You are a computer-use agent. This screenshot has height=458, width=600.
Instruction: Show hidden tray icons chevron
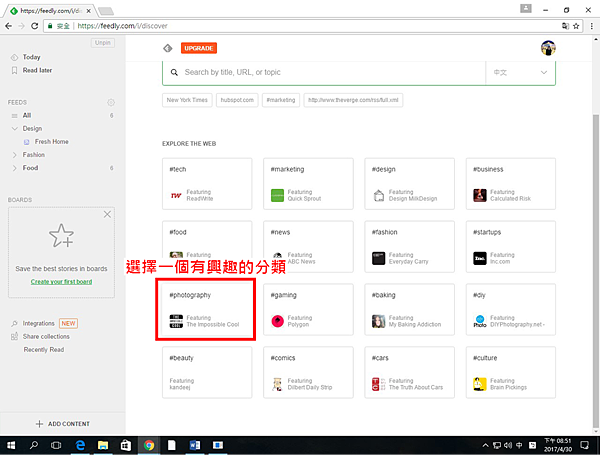pyautogui.click(x=485, y=445)
